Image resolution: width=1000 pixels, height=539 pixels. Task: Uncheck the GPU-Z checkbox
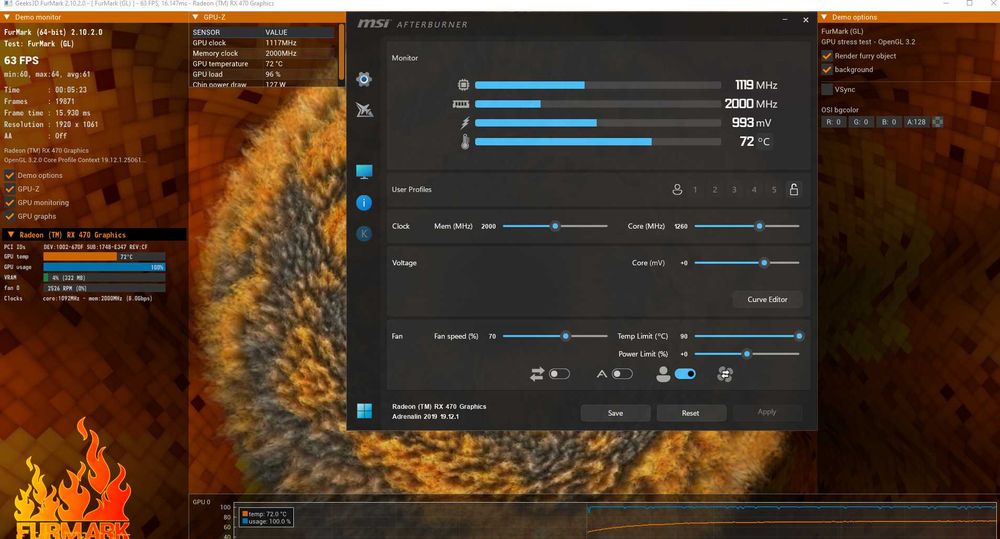coord(10,189)
